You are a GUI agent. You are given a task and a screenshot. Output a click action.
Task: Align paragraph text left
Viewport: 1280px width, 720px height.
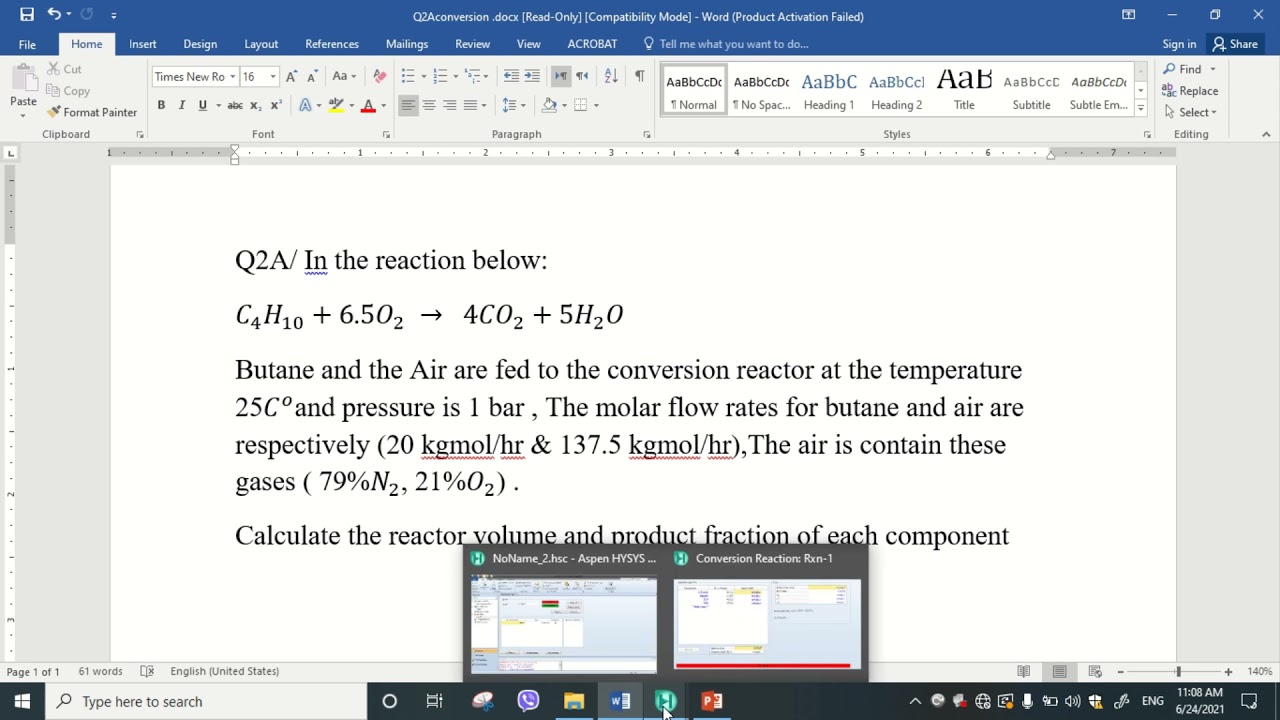408,105
